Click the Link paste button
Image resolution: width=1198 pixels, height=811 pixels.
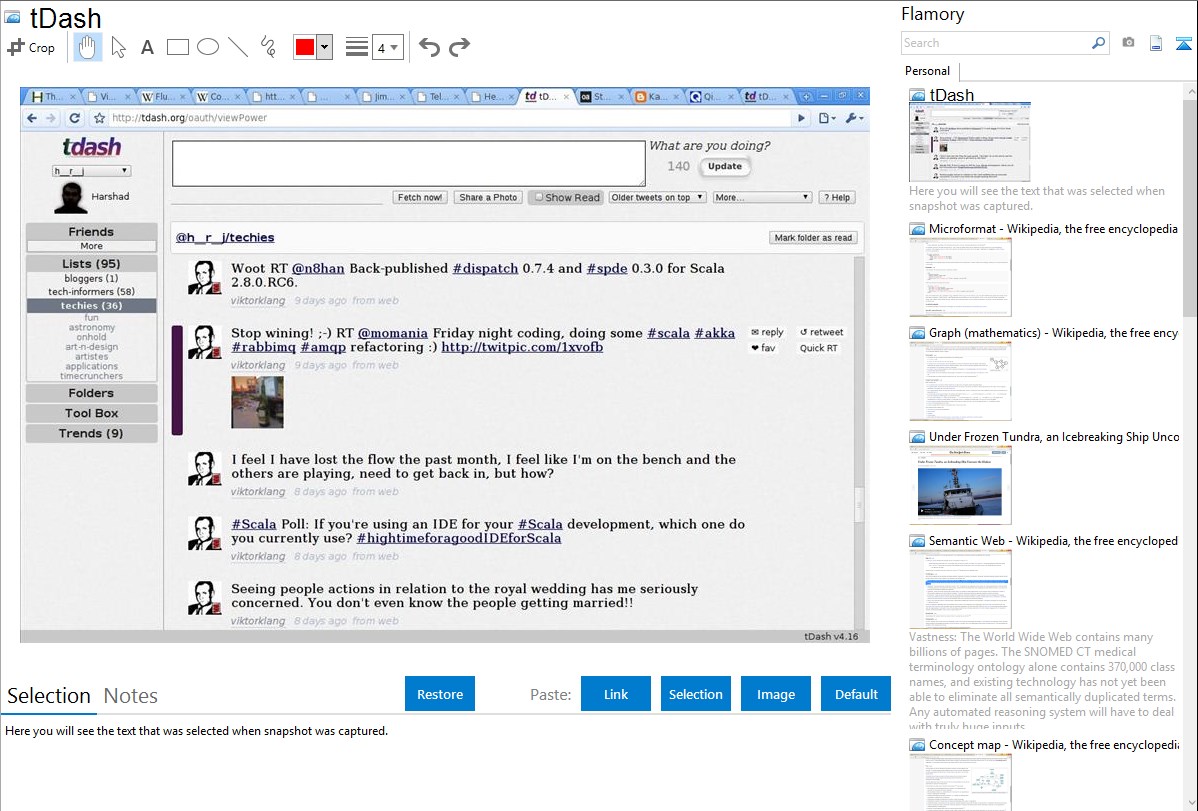(616, 694)
